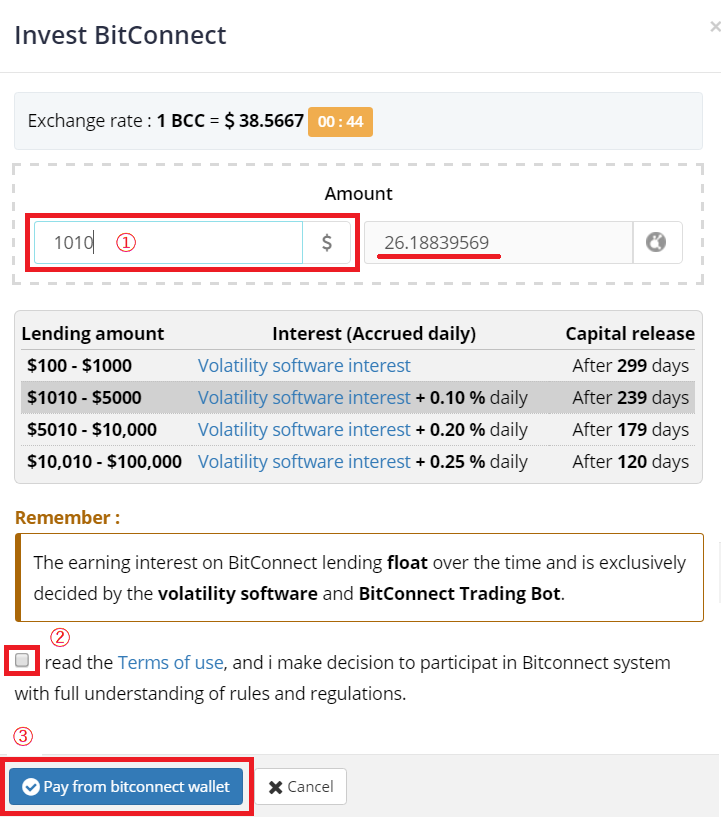The image size is (724, 817).
Task: Click the Exchange rate 1 BCC value text
Action: point(230,122)
